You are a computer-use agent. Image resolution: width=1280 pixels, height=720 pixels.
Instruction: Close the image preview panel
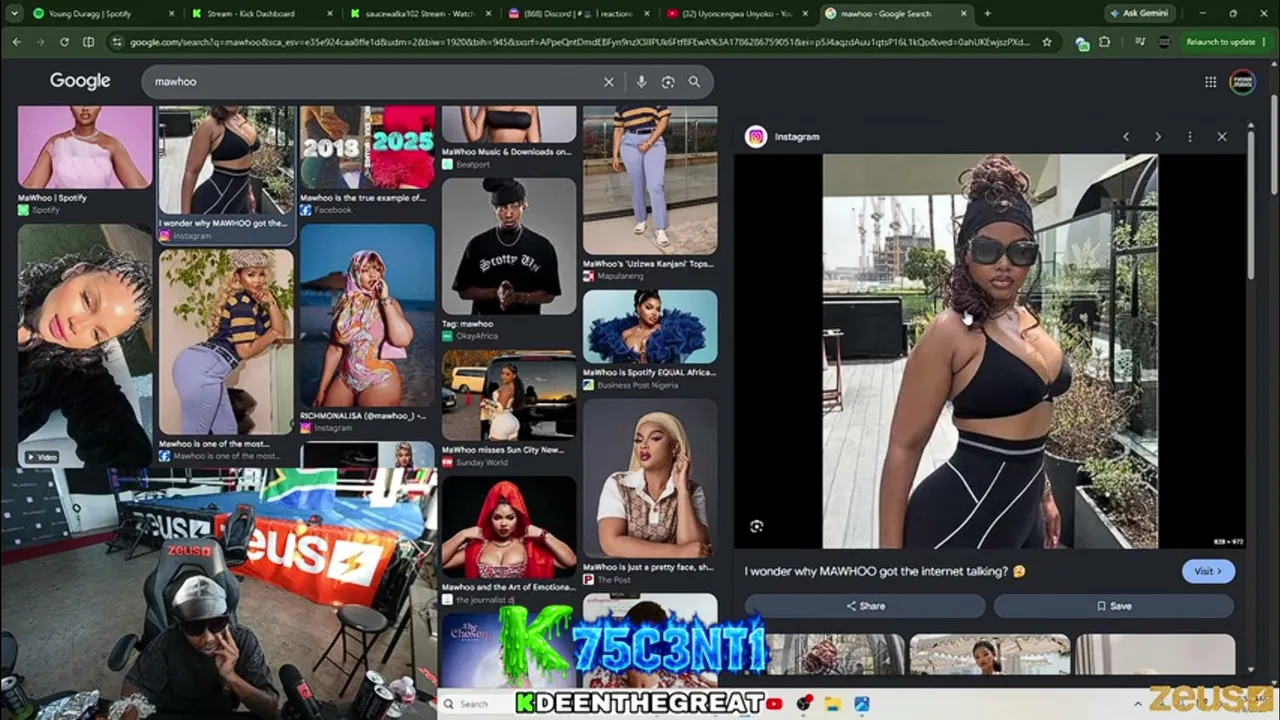pos(1221,137)
